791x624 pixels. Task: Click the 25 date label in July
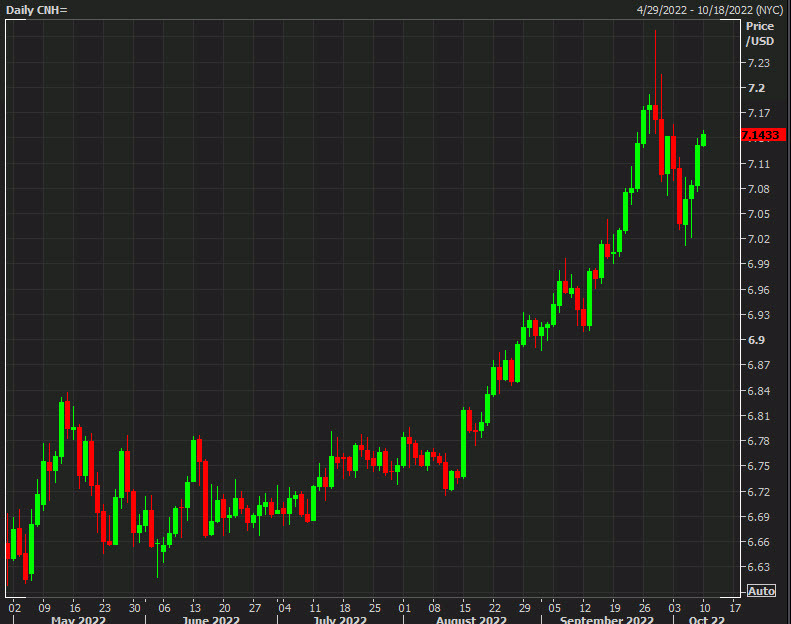[375, 608]
